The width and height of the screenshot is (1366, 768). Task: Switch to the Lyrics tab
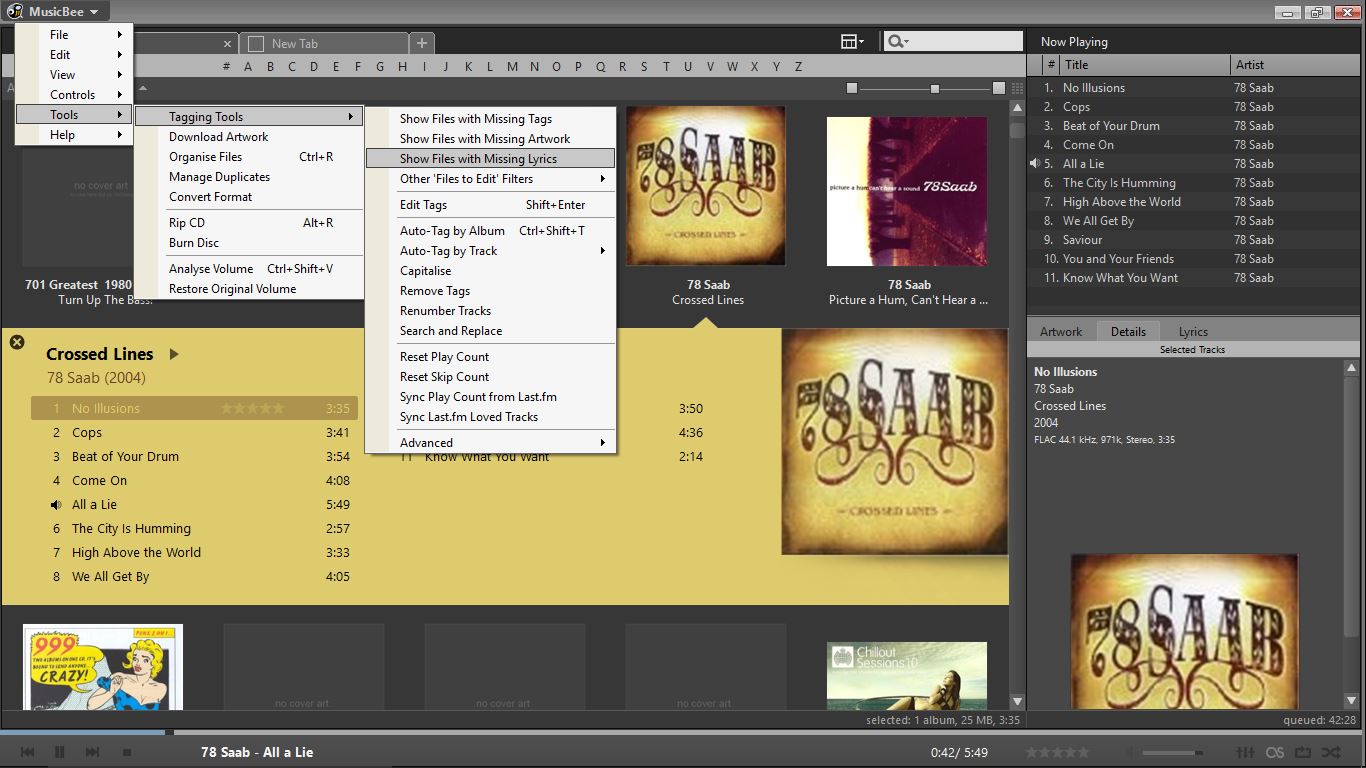pos(1193,332)
